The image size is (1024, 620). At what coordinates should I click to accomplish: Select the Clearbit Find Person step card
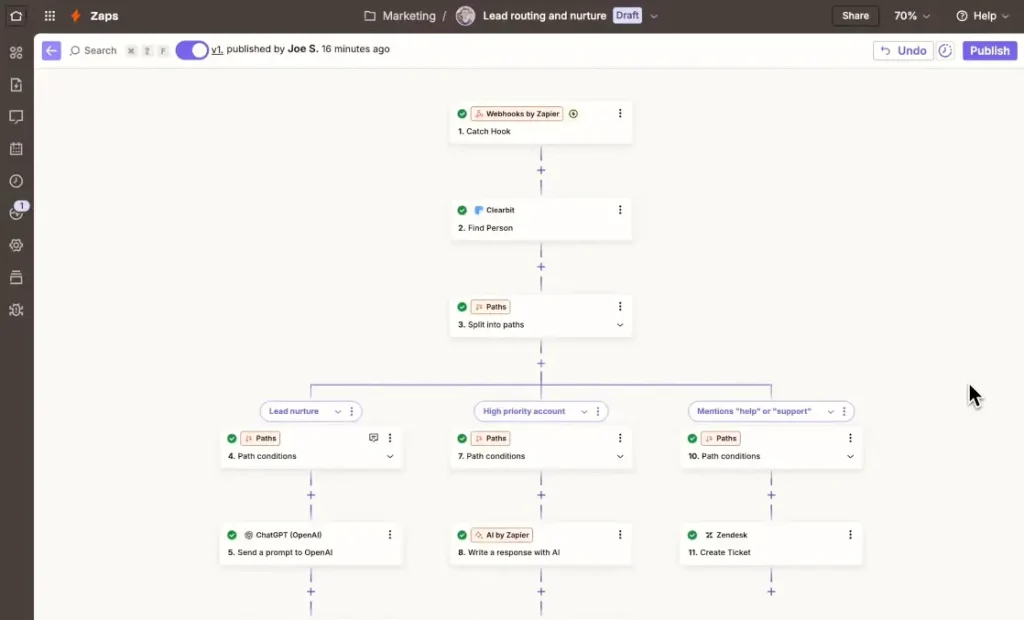[541, 219]
